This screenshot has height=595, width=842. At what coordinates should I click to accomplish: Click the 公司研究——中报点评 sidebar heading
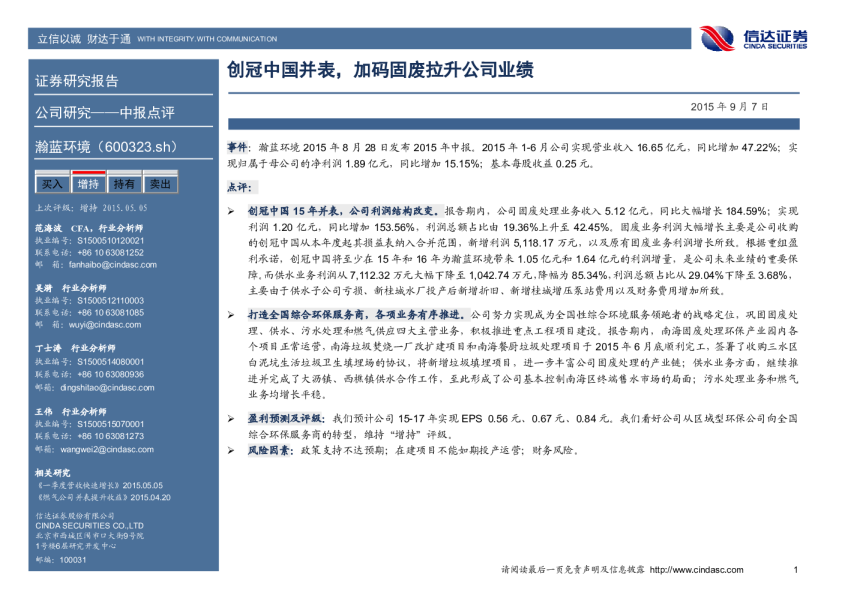coord(105,112)
